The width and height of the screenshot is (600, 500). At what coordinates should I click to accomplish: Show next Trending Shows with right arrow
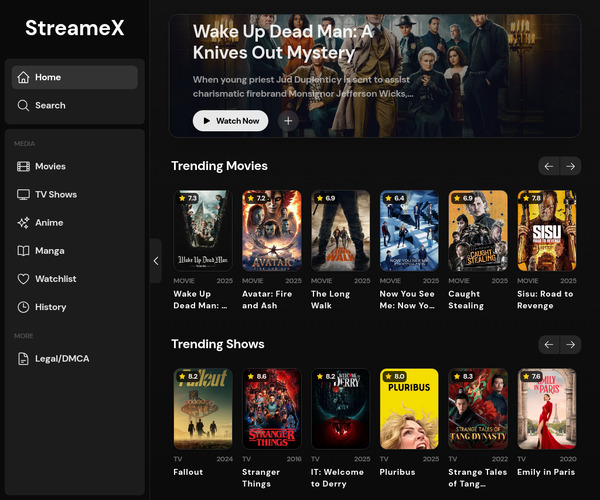pyautogui.click(x=571, y=345)
